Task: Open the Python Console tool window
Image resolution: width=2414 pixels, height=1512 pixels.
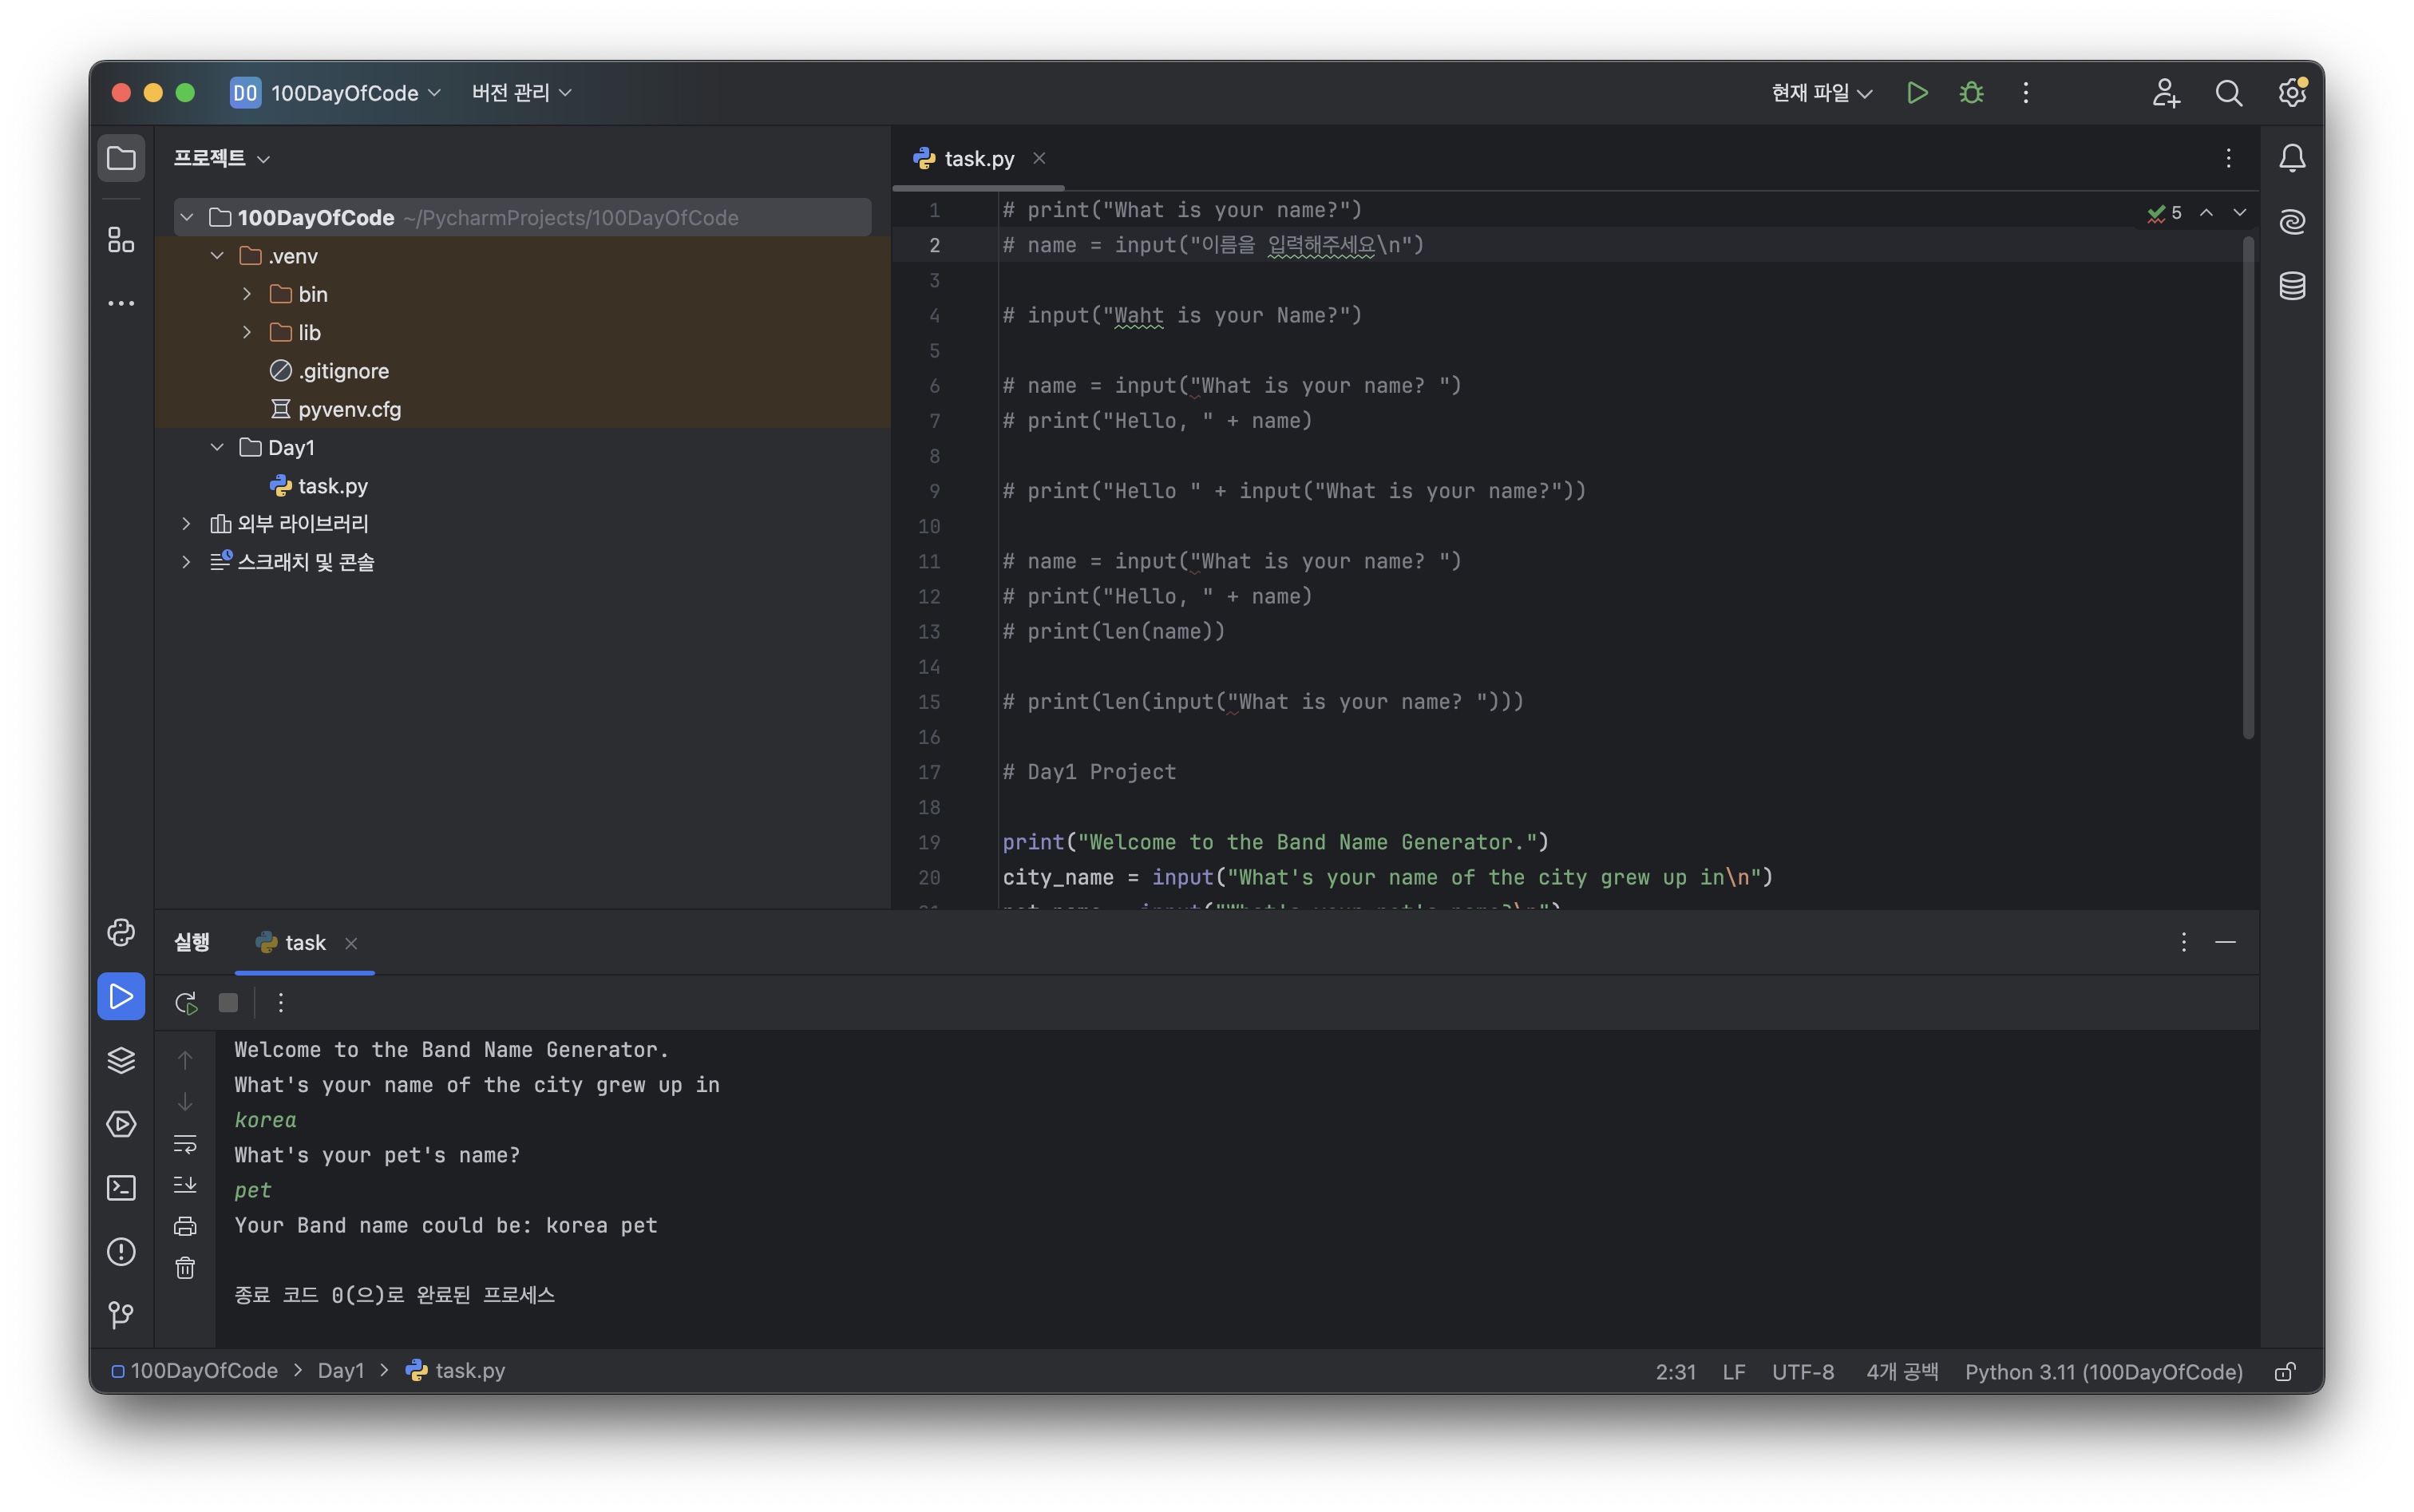Action: coord(121,933)
